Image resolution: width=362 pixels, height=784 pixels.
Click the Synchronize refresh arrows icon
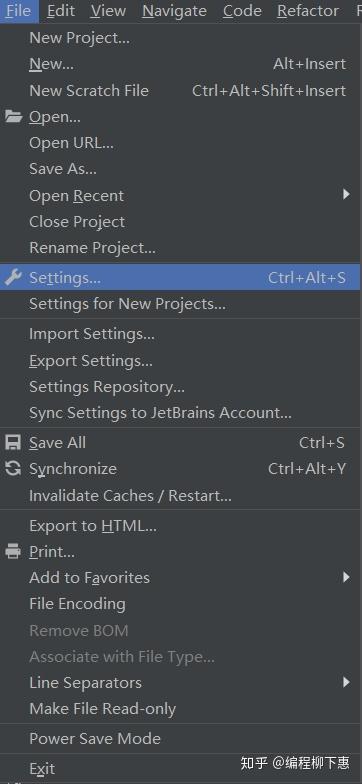point(13,468)
